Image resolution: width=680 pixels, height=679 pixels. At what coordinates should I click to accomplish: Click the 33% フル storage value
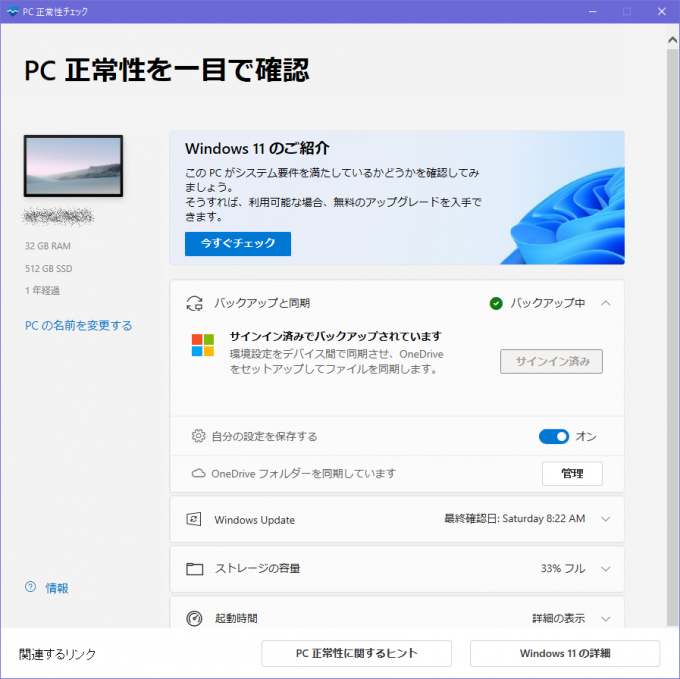coord(563,568)
